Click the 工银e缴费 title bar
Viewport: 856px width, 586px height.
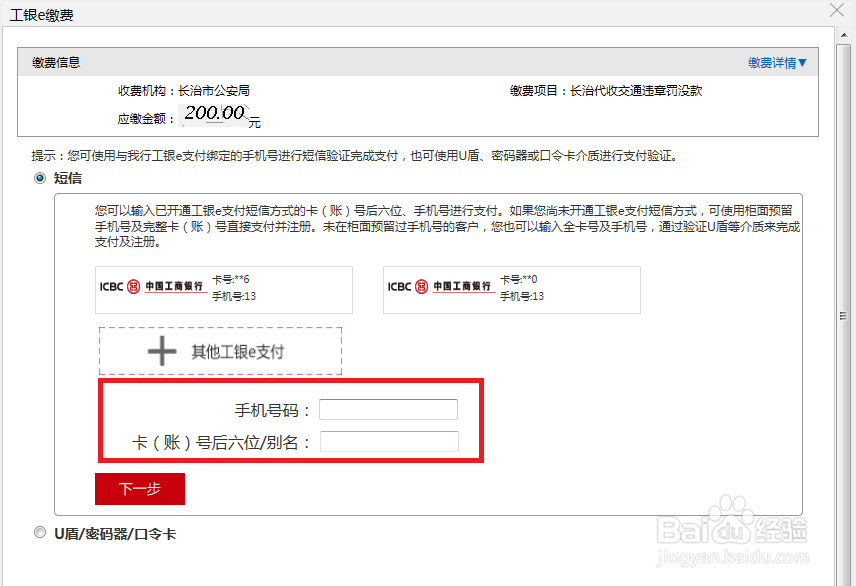pyautogui.click(x=40, y=14)
